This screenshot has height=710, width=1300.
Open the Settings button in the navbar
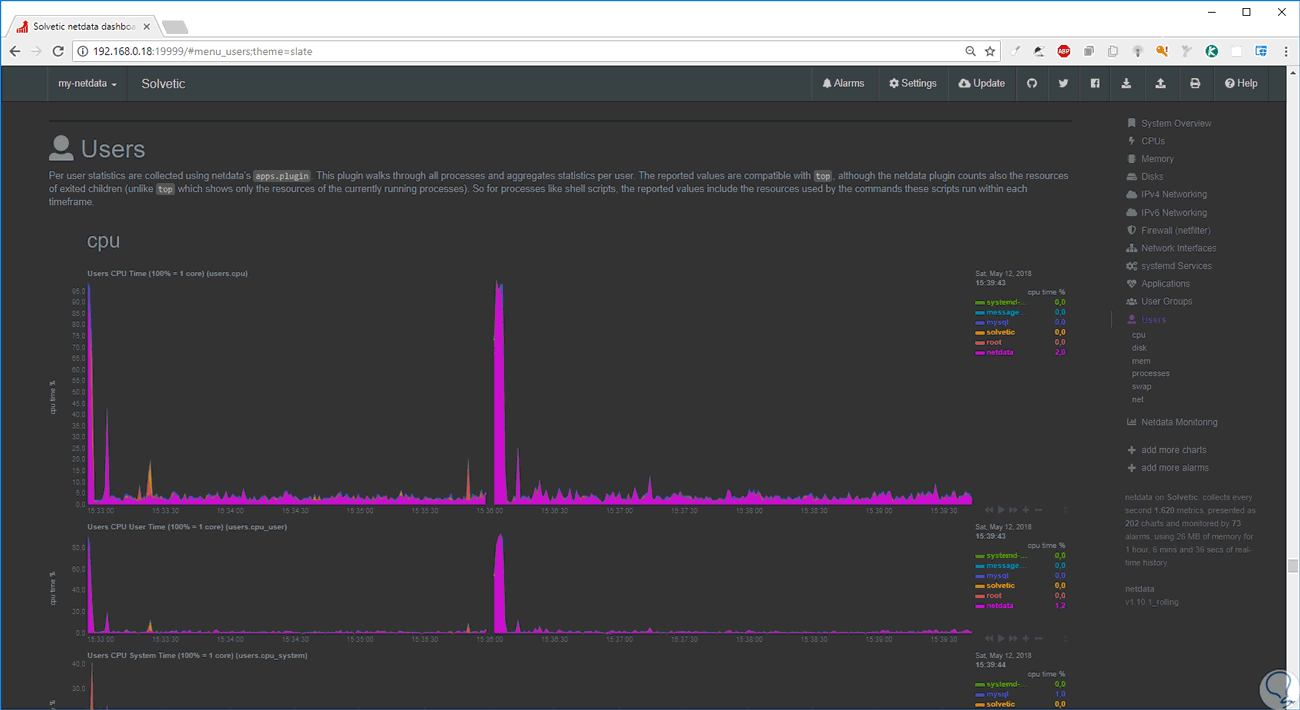point(913,84)
